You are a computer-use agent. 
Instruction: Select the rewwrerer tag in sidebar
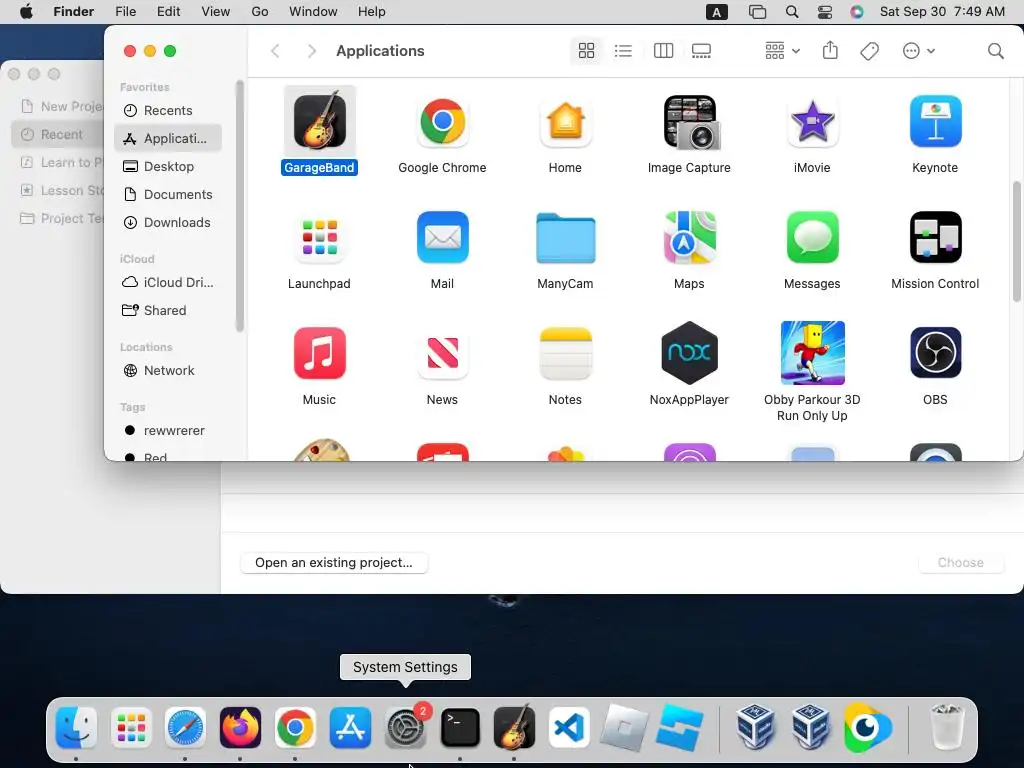(x=168, y=430)
